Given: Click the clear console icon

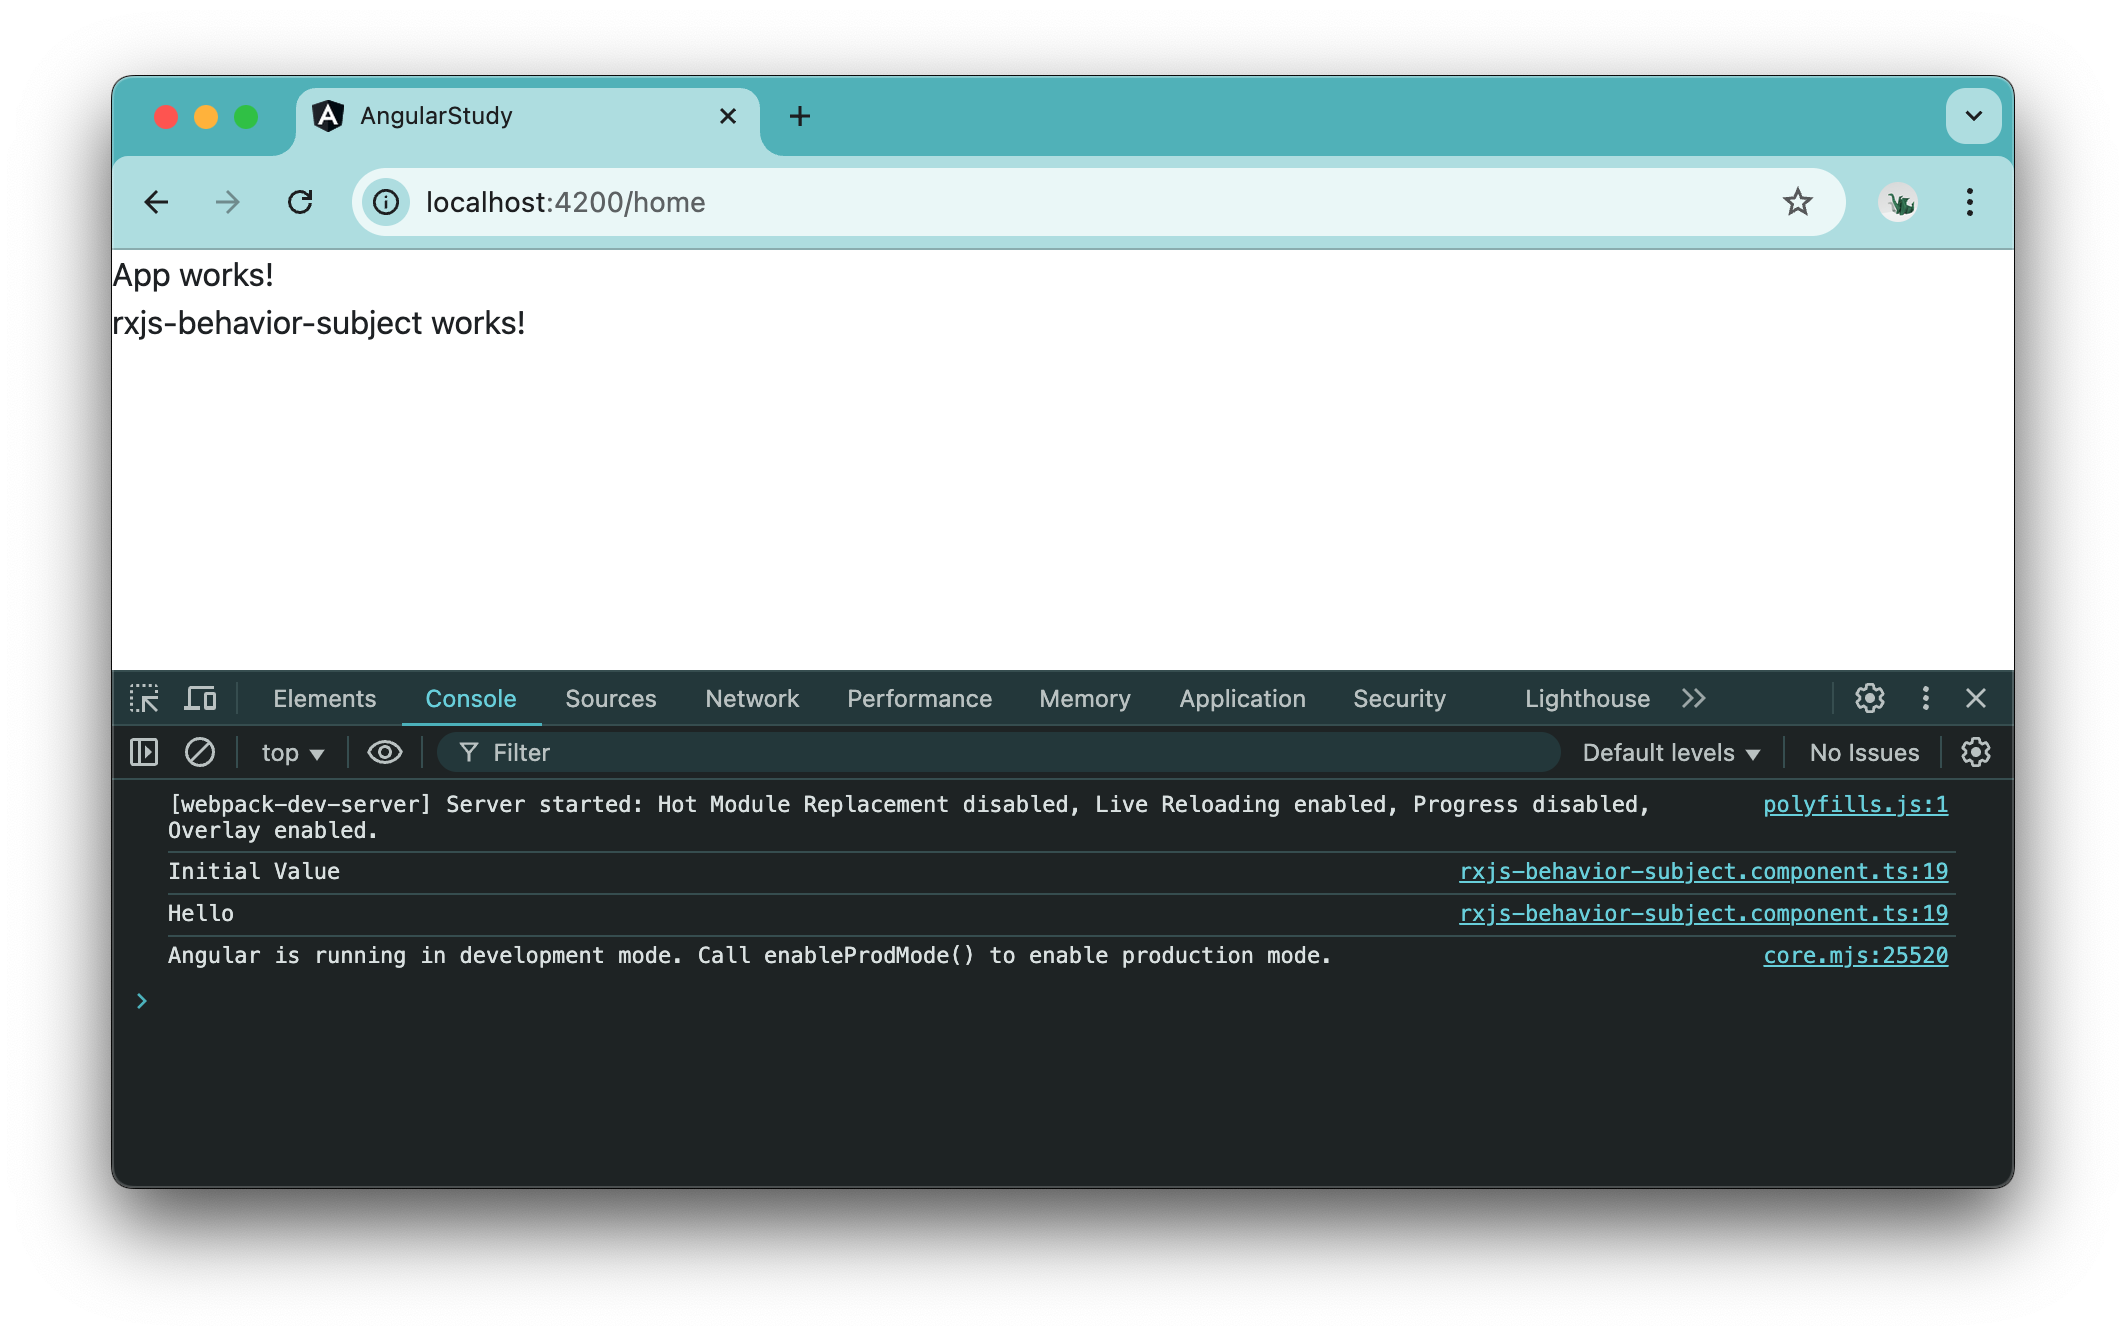Looking at the screenshot, I should pyautogui.click(x=198, y=753).
